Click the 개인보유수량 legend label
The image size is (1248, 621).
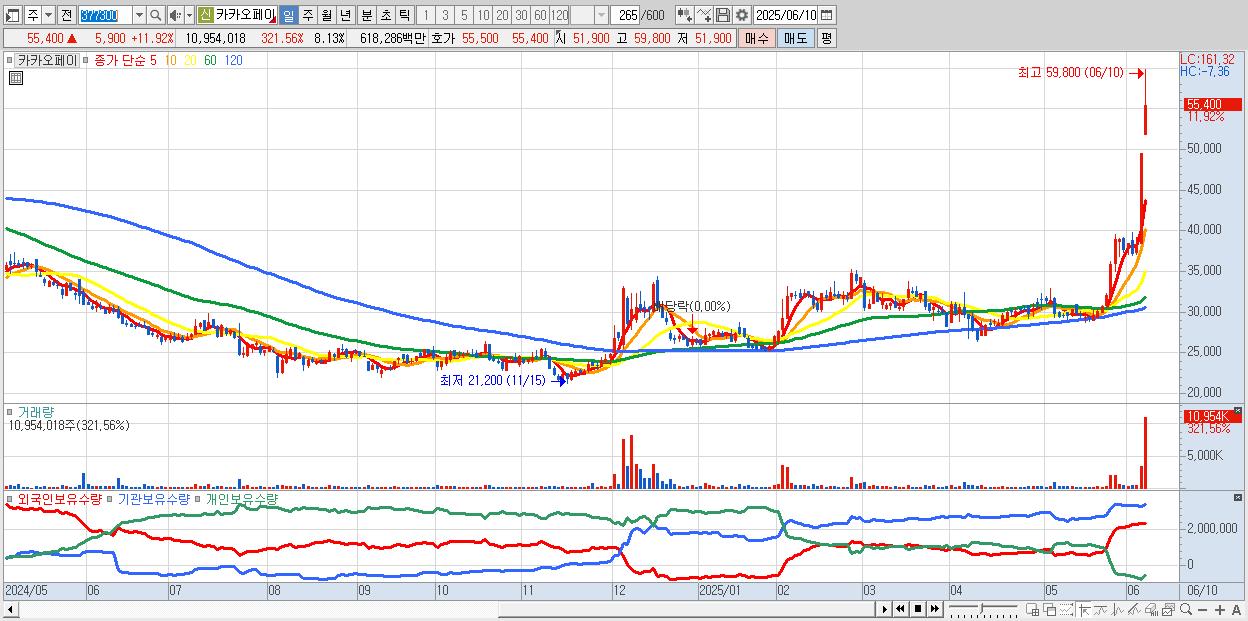(241, 498)
